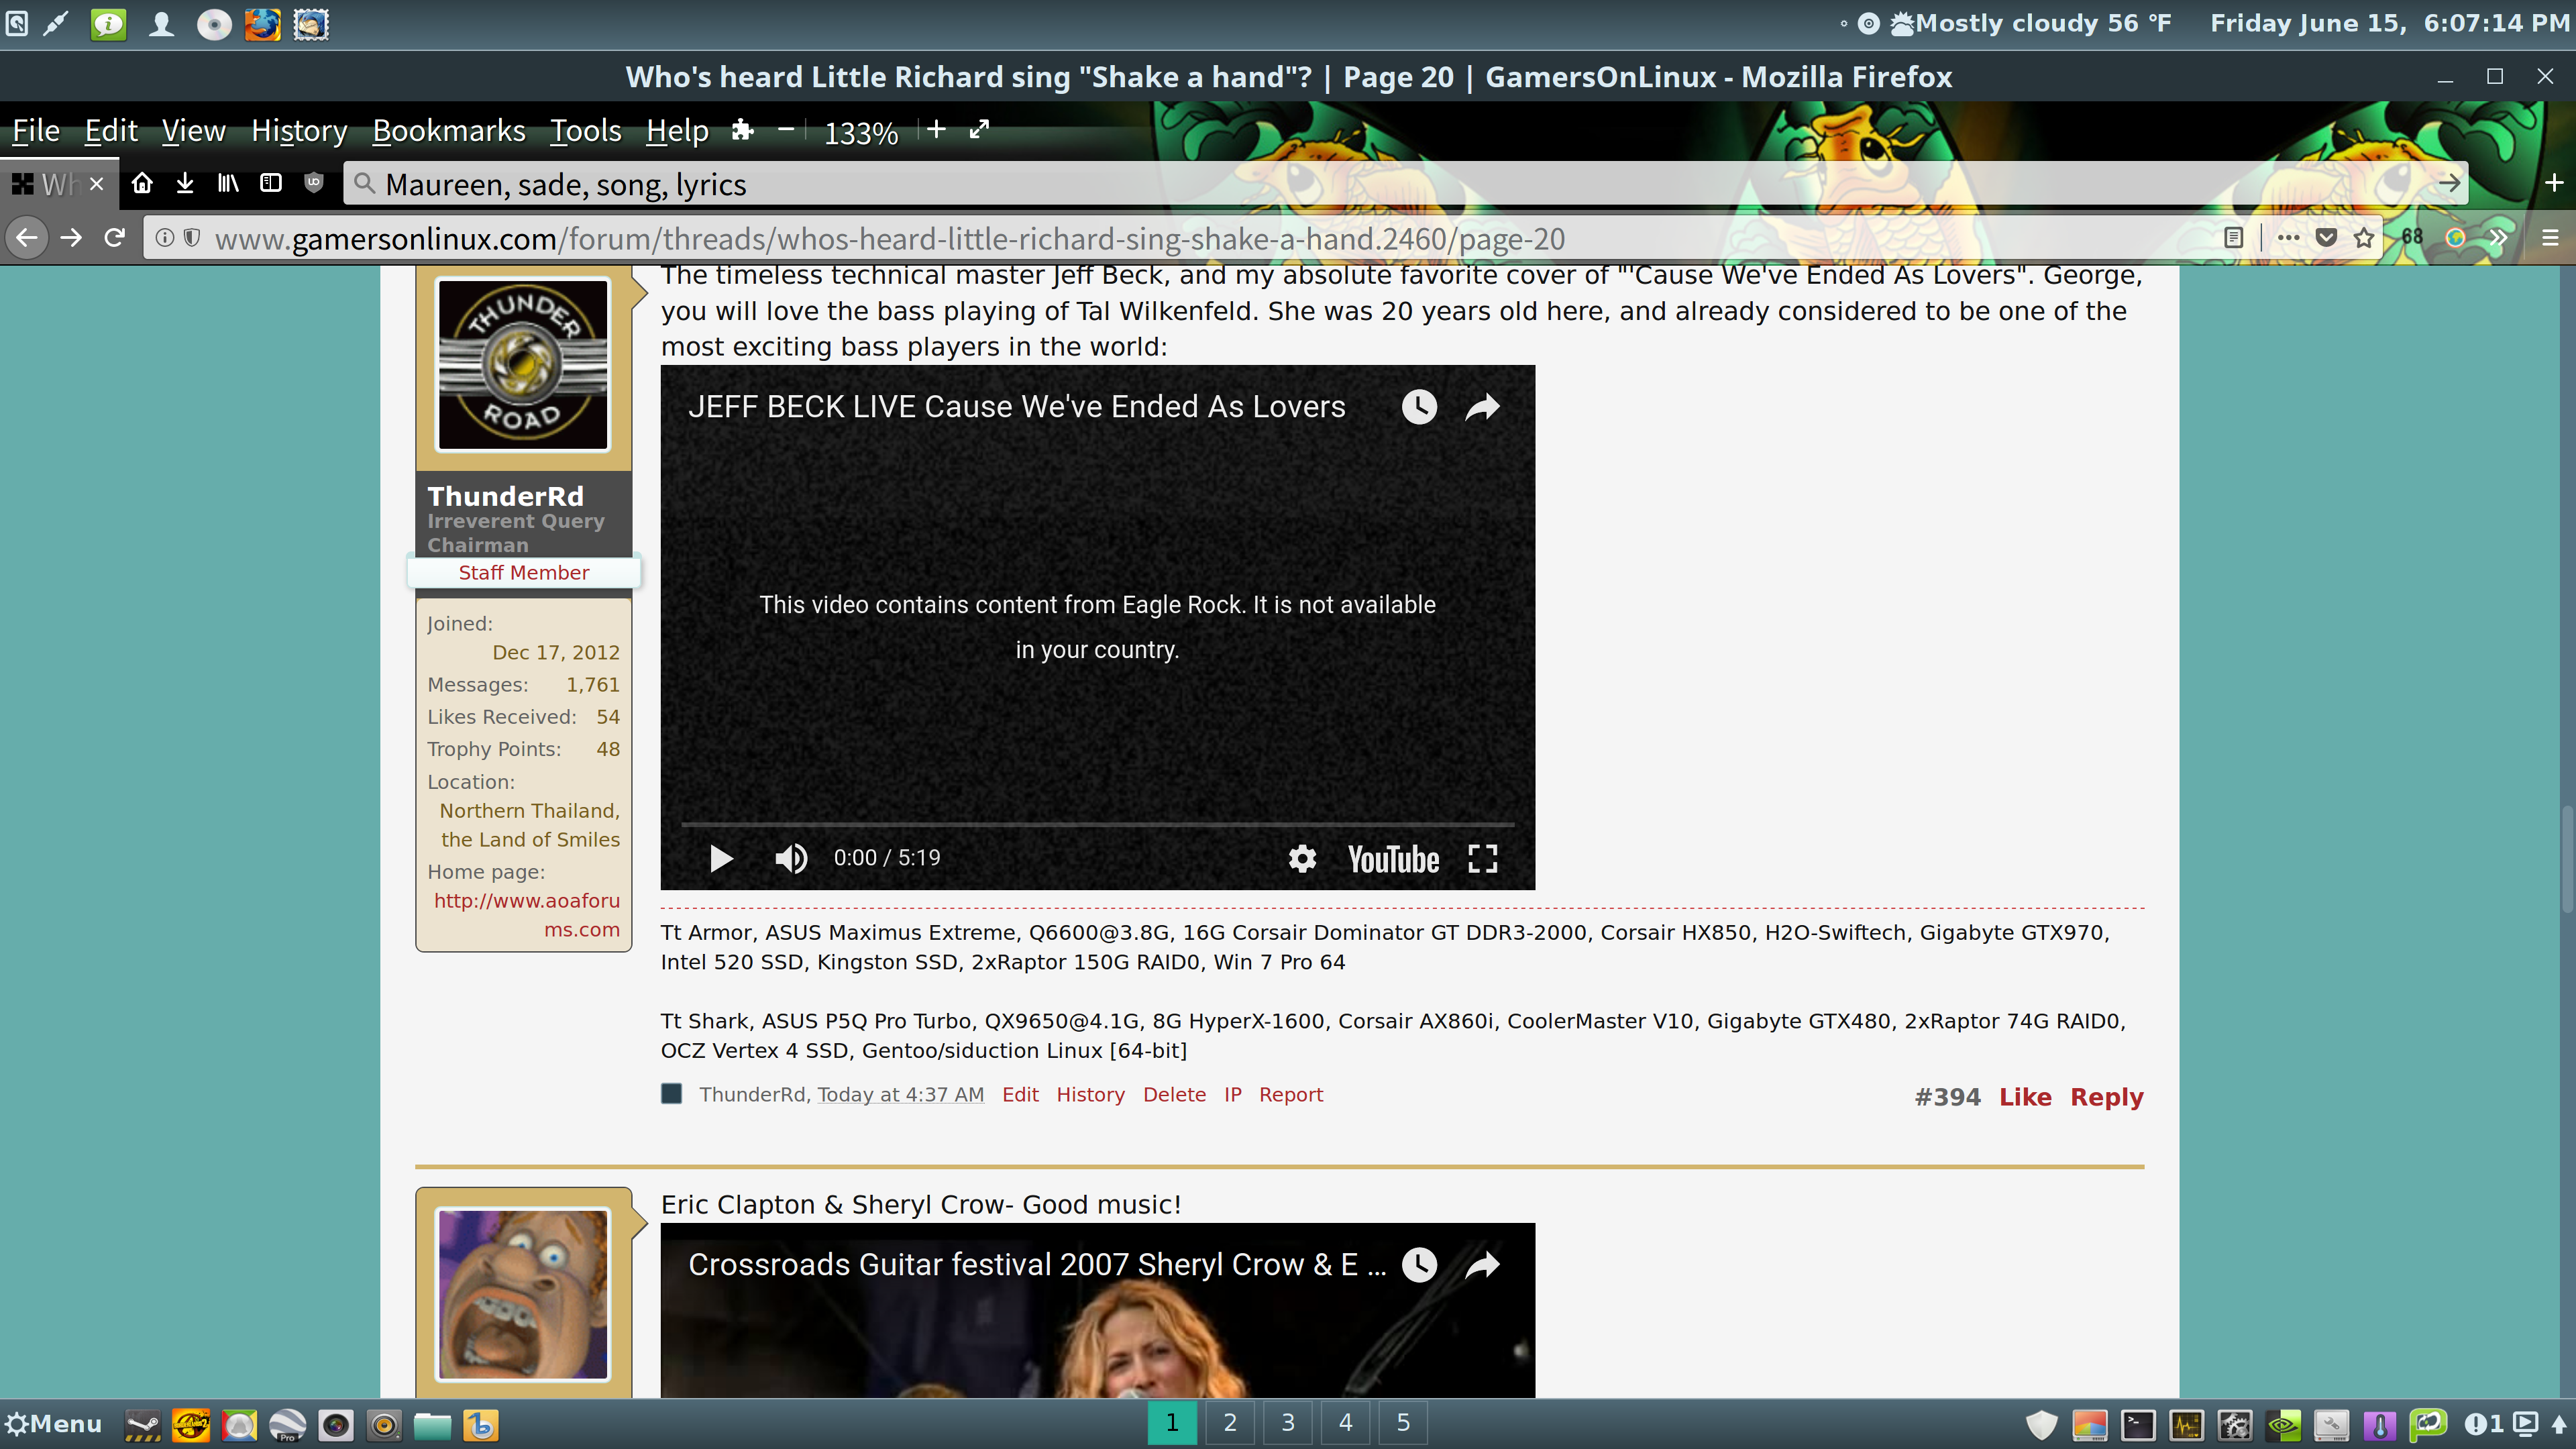The width and height of the screenshot is (2576, 1449).
Task: Check IP for post #394
Action: tap(1232, 1094)
